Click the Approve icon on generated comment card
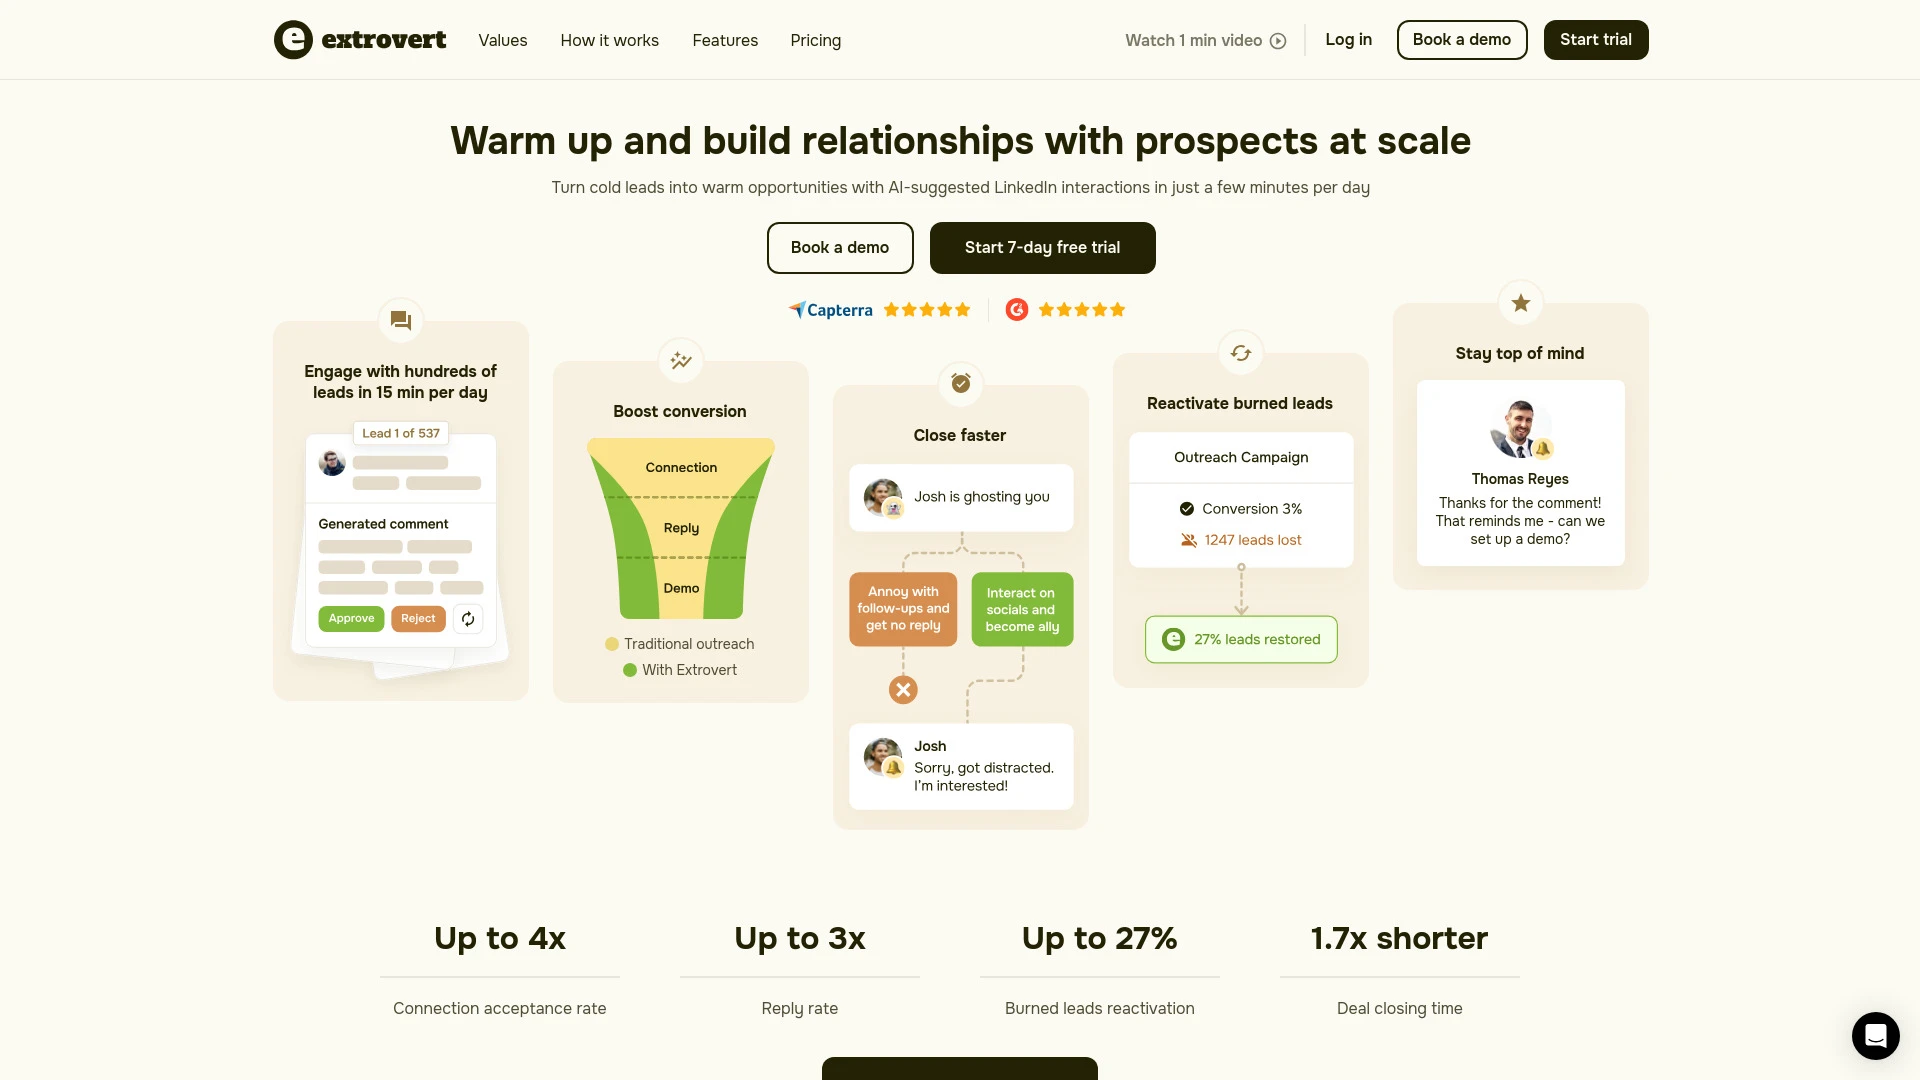The width and height of the screenshot is (1920, 1080). 351,618
